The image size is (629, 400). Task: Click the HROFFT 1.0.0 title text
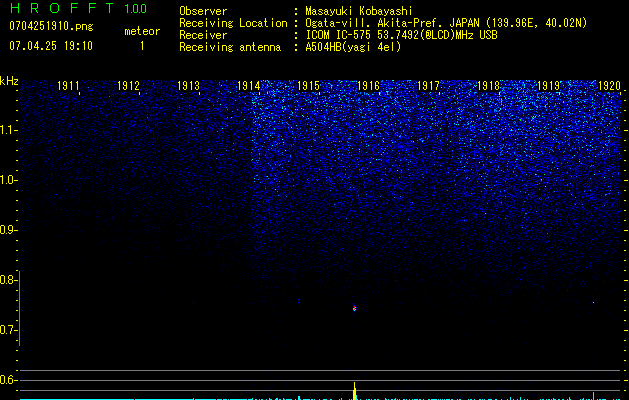point(78,8)
